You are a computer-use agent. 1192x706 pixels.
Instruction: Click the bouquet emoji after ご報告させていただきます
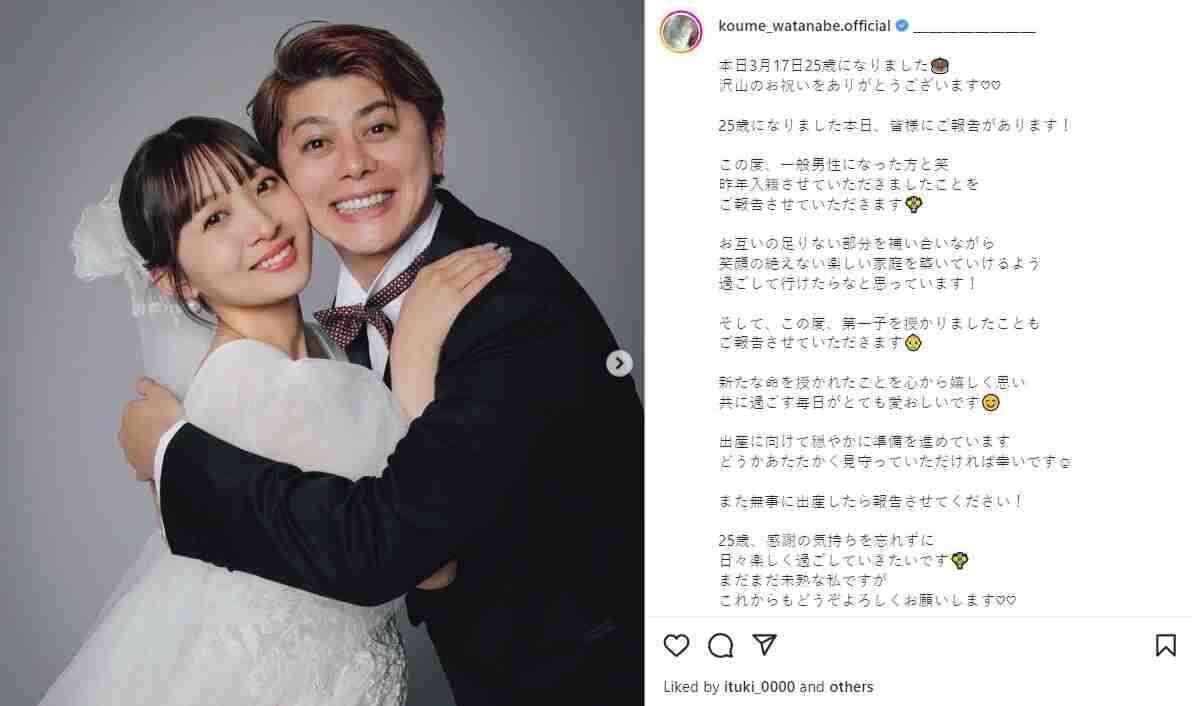tap(914, 204)
